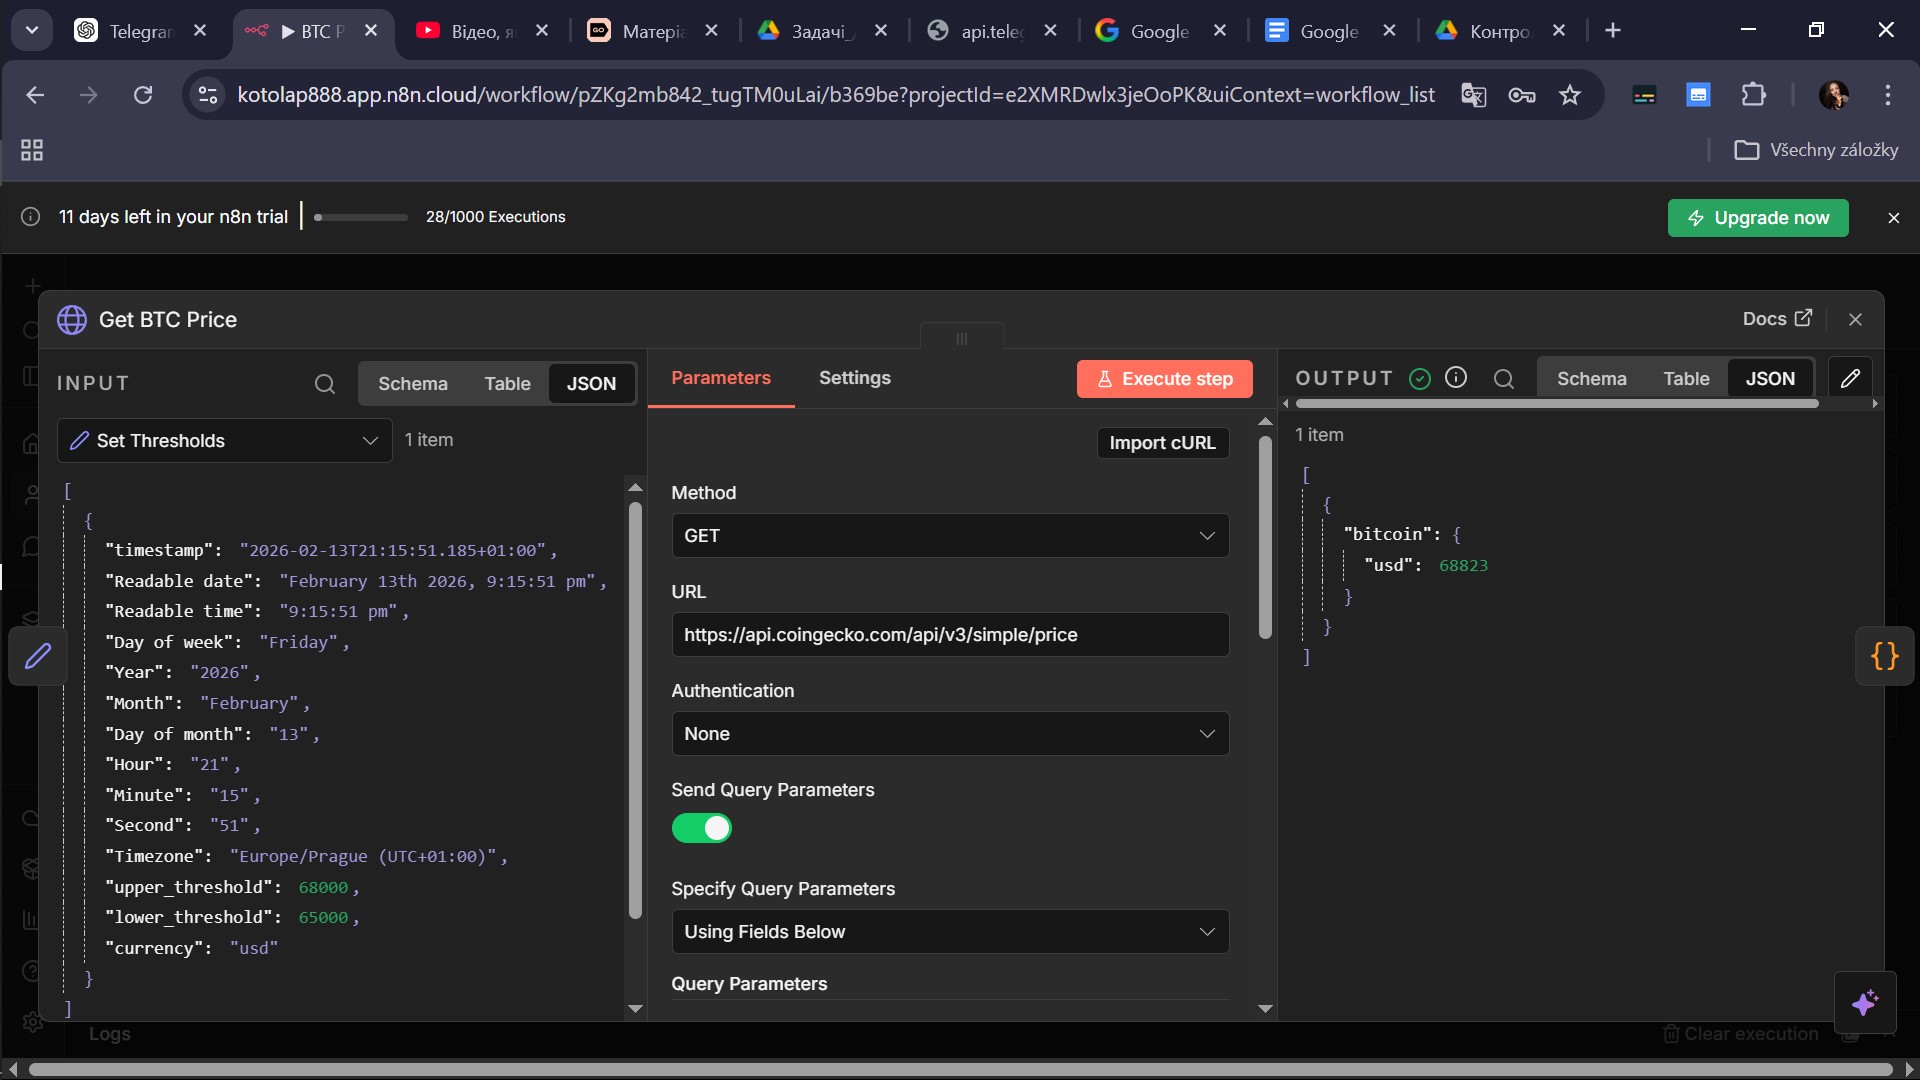Click the left edge pencil handle
The width and height of the screenshot is (1920, 1080).
pyautogui.click(x=38, y=656)
